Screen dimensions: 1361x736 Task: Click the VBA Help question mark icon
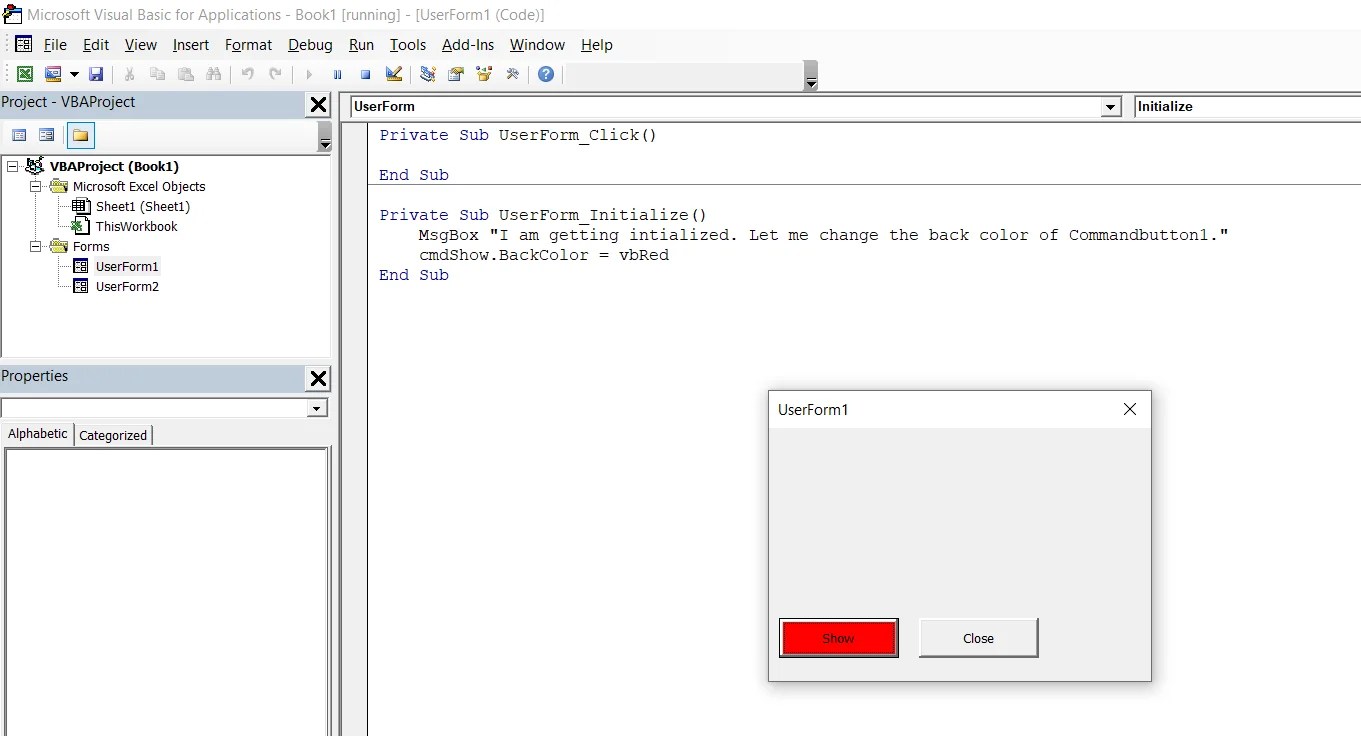pos(546,74)
